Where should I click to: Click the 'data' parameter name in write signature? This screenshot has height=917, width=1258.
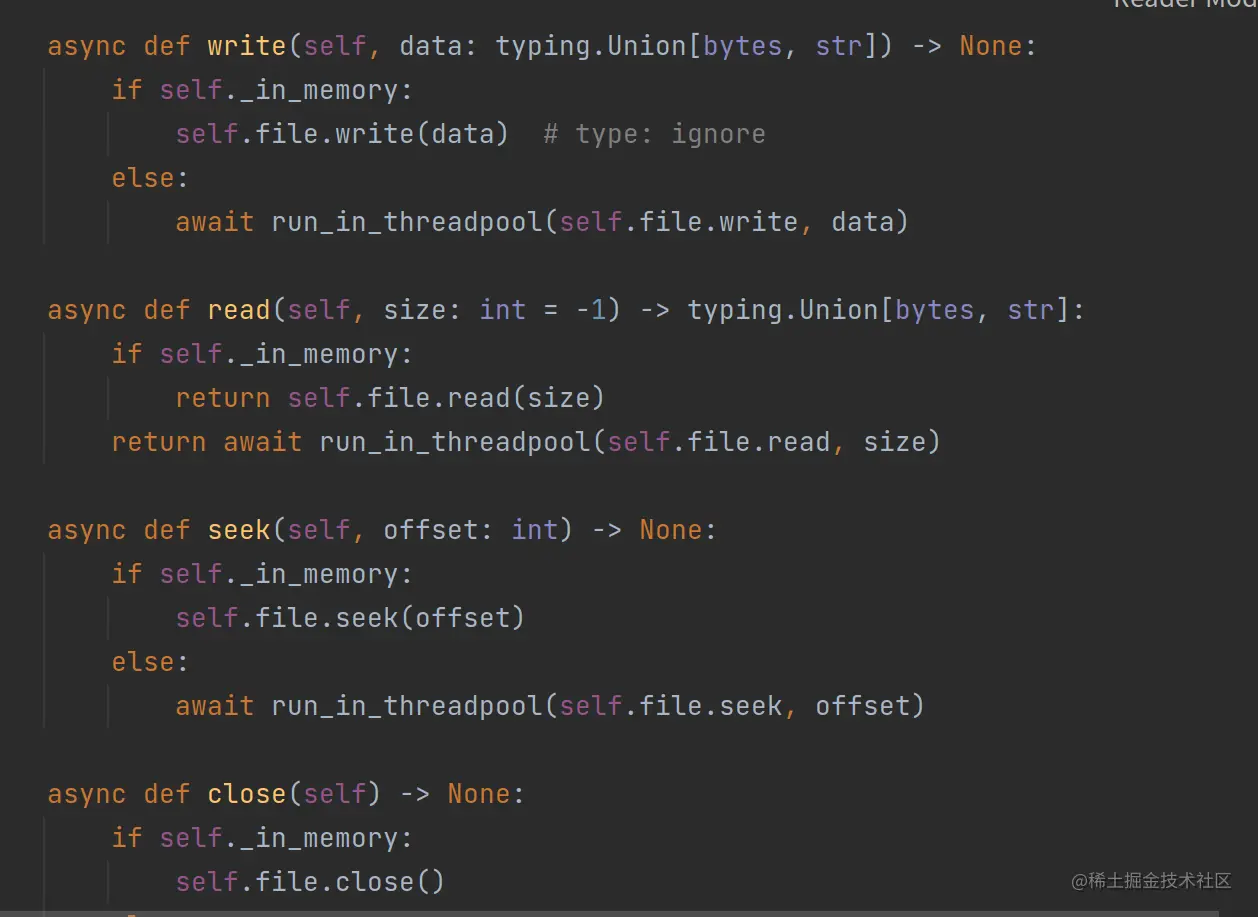tap(431, 46)
